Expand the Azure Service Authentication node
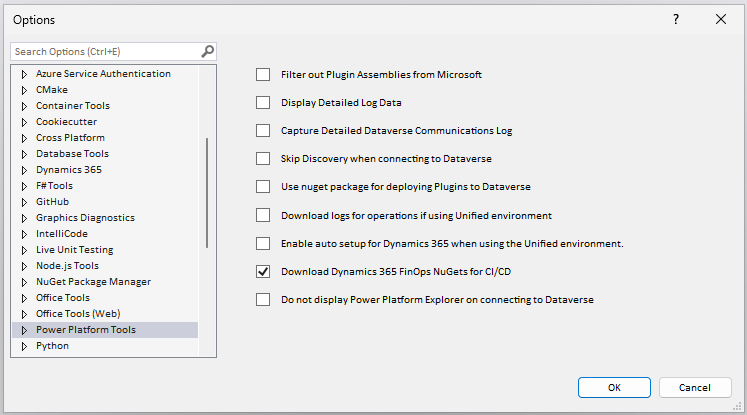747x415 pixels. coord(24,74)
